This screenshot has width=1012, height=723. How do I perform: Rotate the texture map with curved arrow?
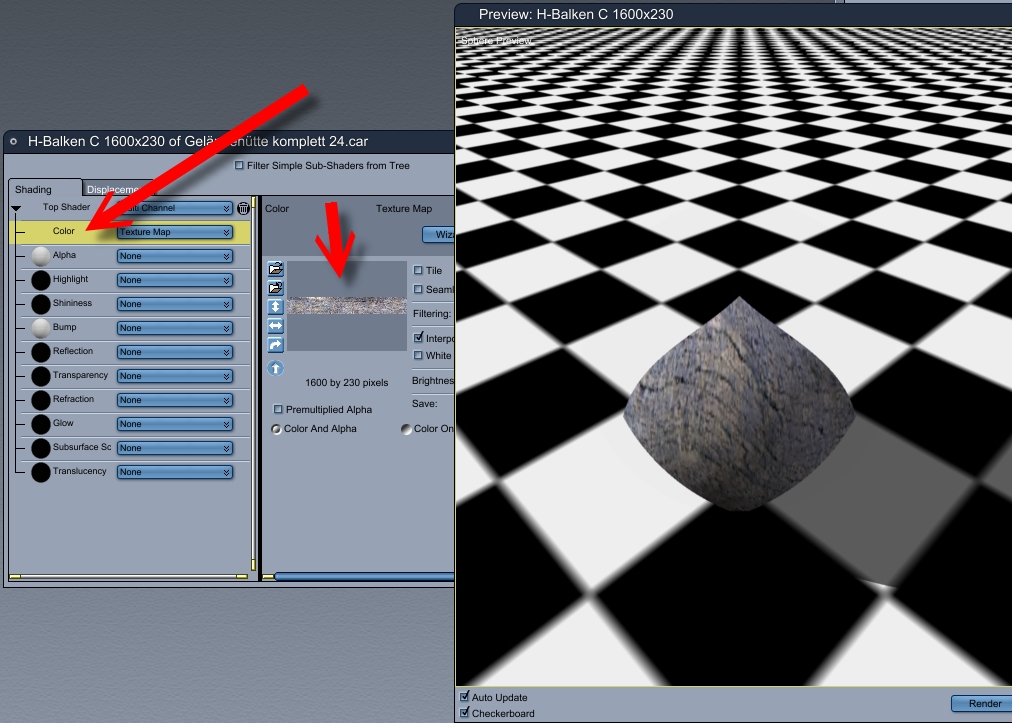click(276, 345)
